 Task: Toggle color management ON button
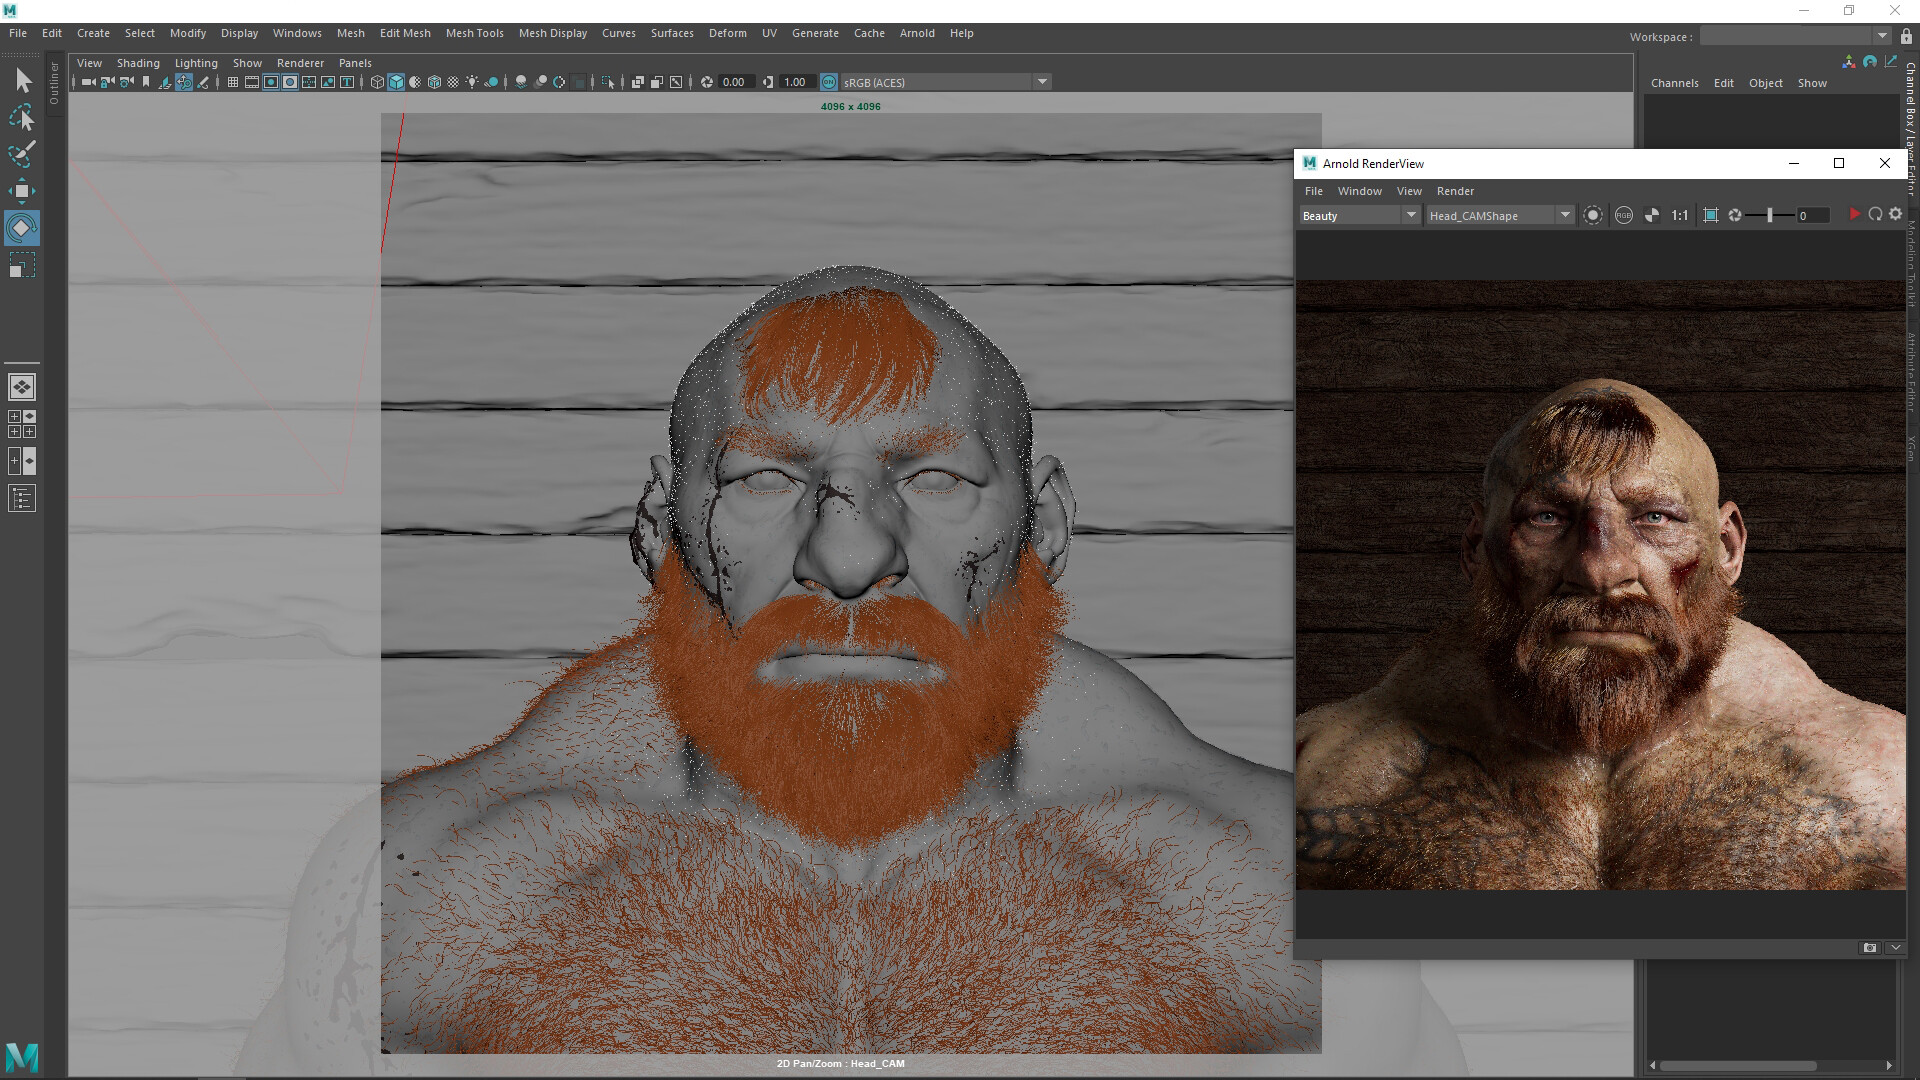pyautogui.click(x=829, y=82)
